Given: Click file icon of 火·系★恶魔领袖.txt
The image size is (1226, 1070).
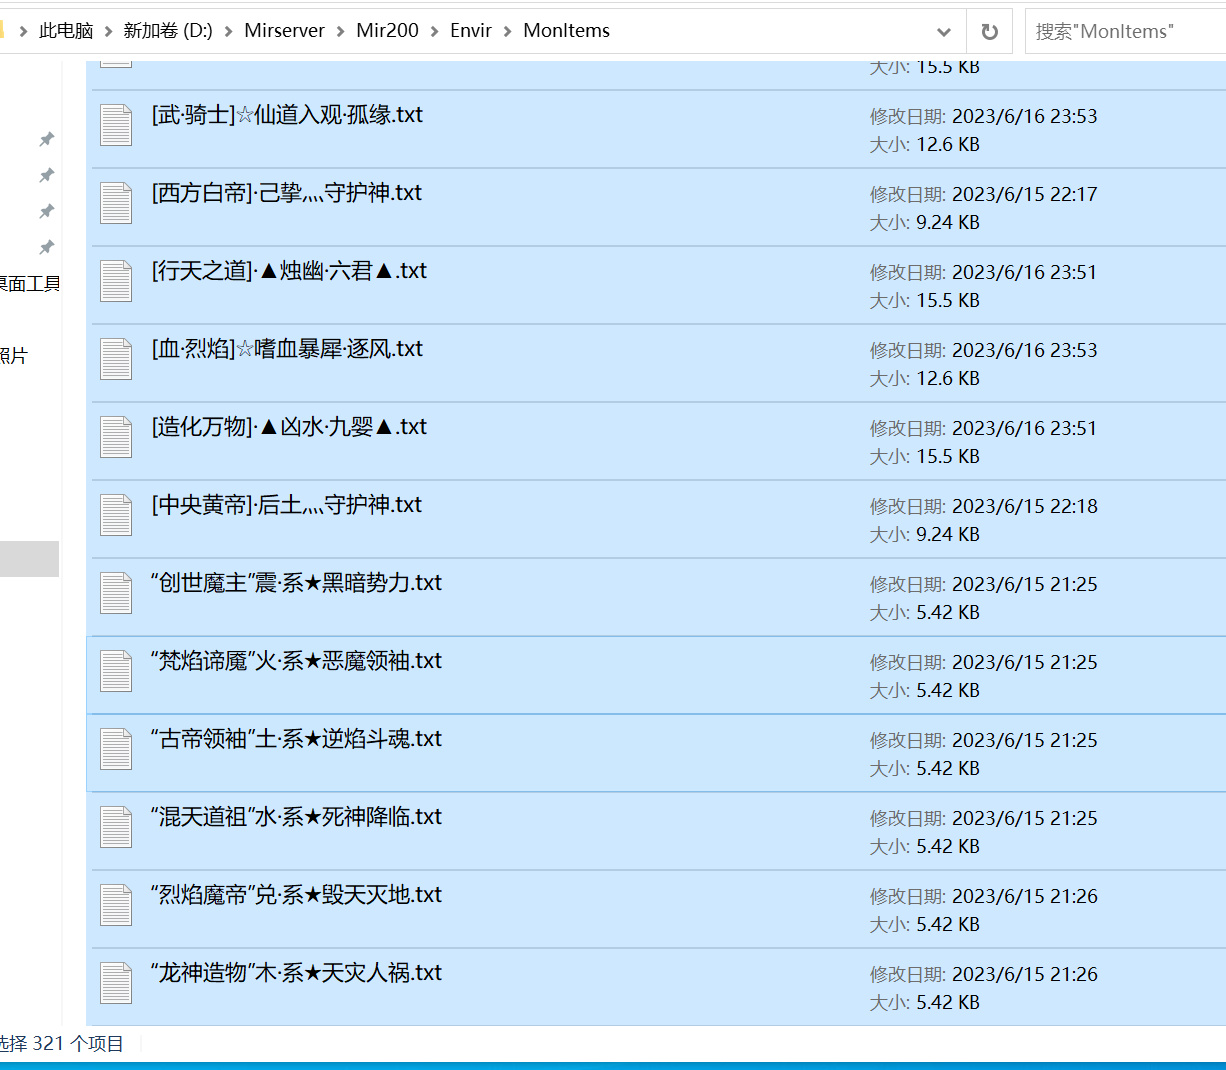Looking at the screenshot, I should coord(116,672).
